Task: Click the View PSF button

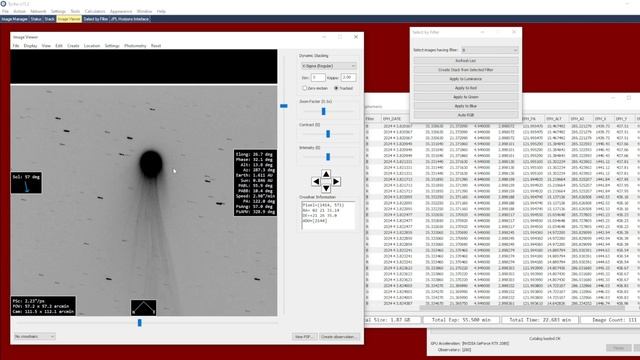Action: [304, 337]
